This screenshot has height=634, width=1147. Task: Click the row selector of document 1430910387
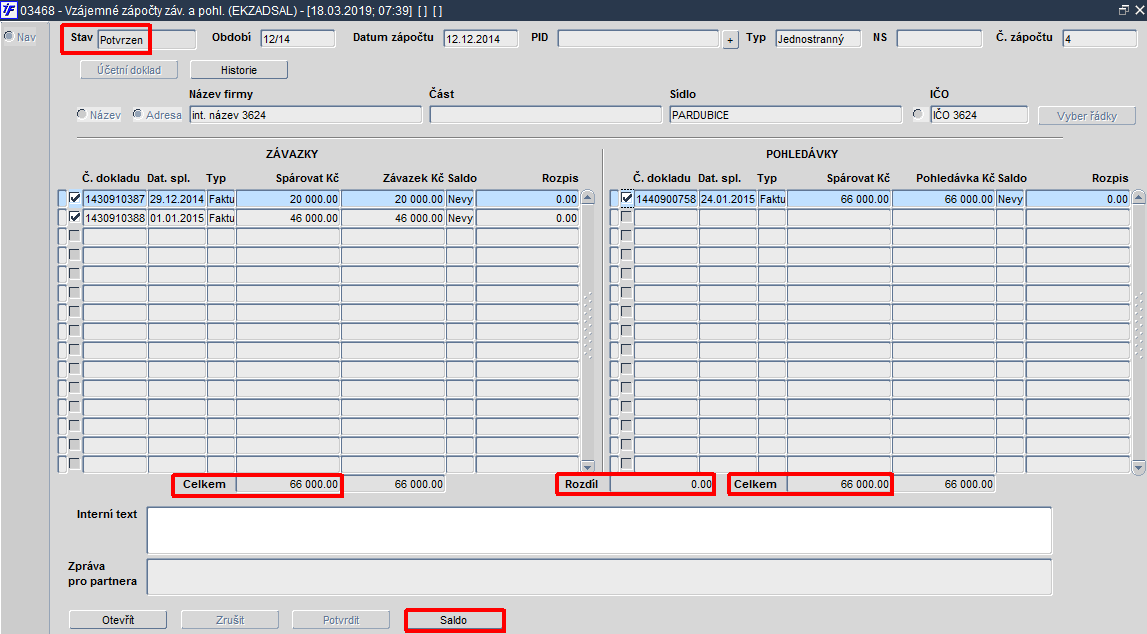point(62,199)
